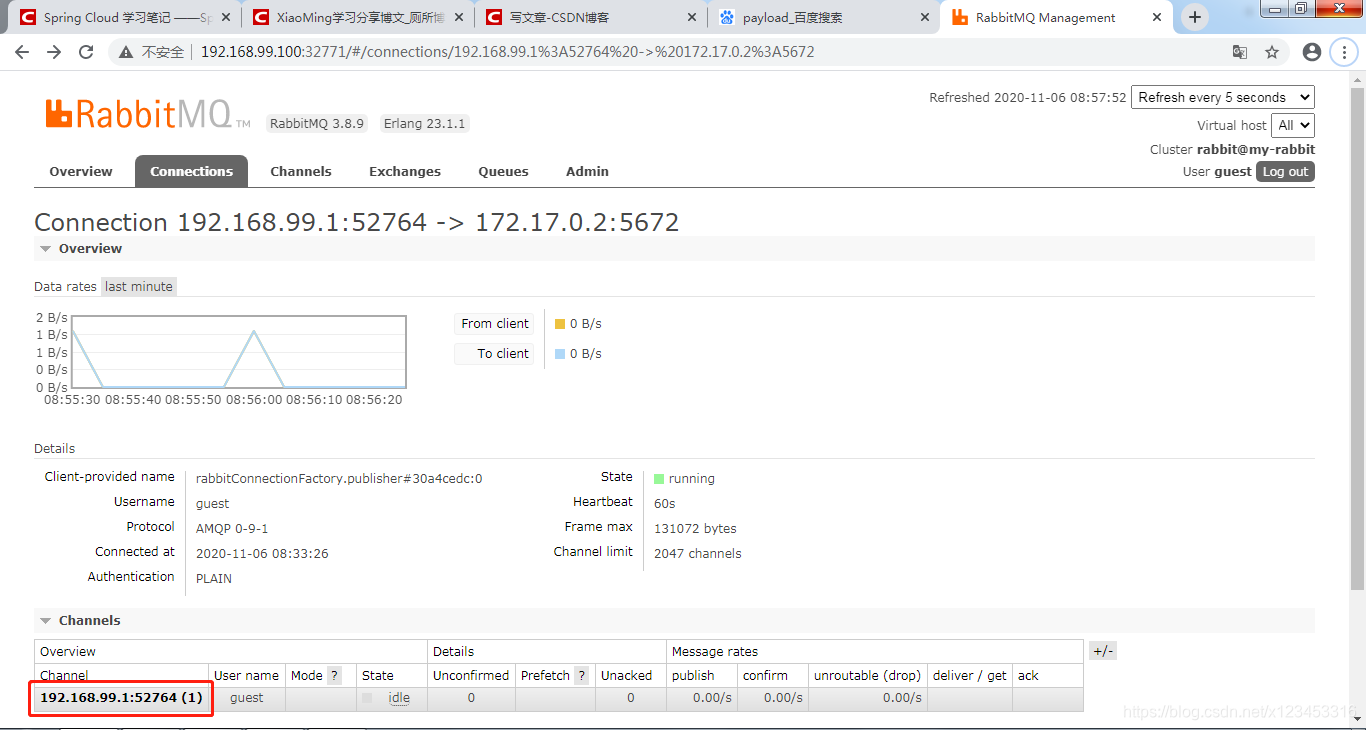Open the Connections navigation tab
Viewport: 1366px width, 730px height.
[x=191, y=171]
